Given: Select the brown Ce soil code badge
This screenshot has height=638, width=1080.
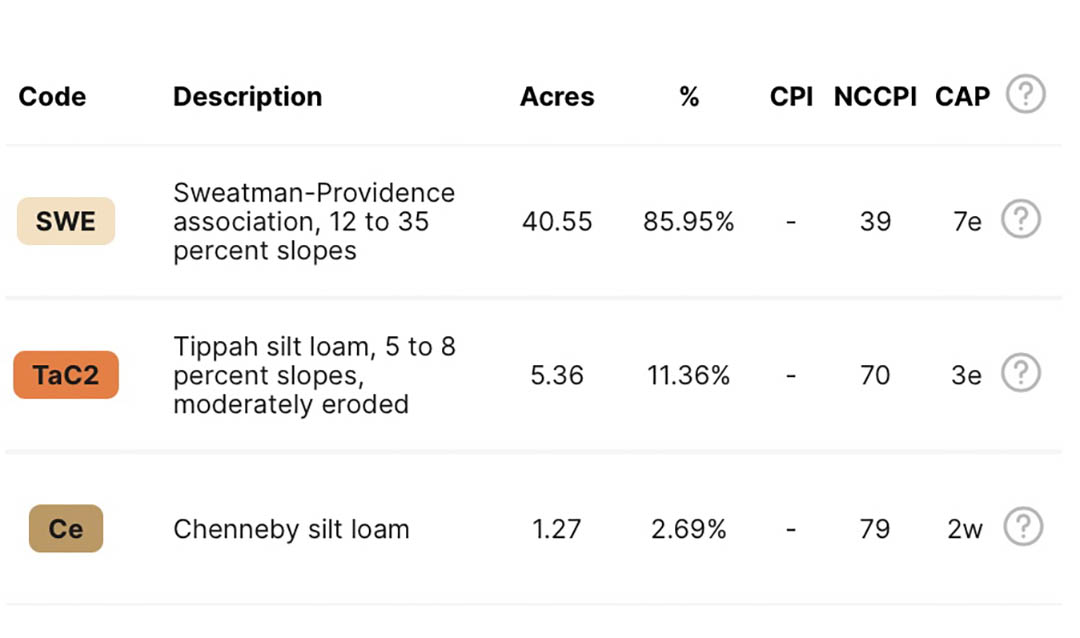Looking at the screenshot, I should pos(66,528).
